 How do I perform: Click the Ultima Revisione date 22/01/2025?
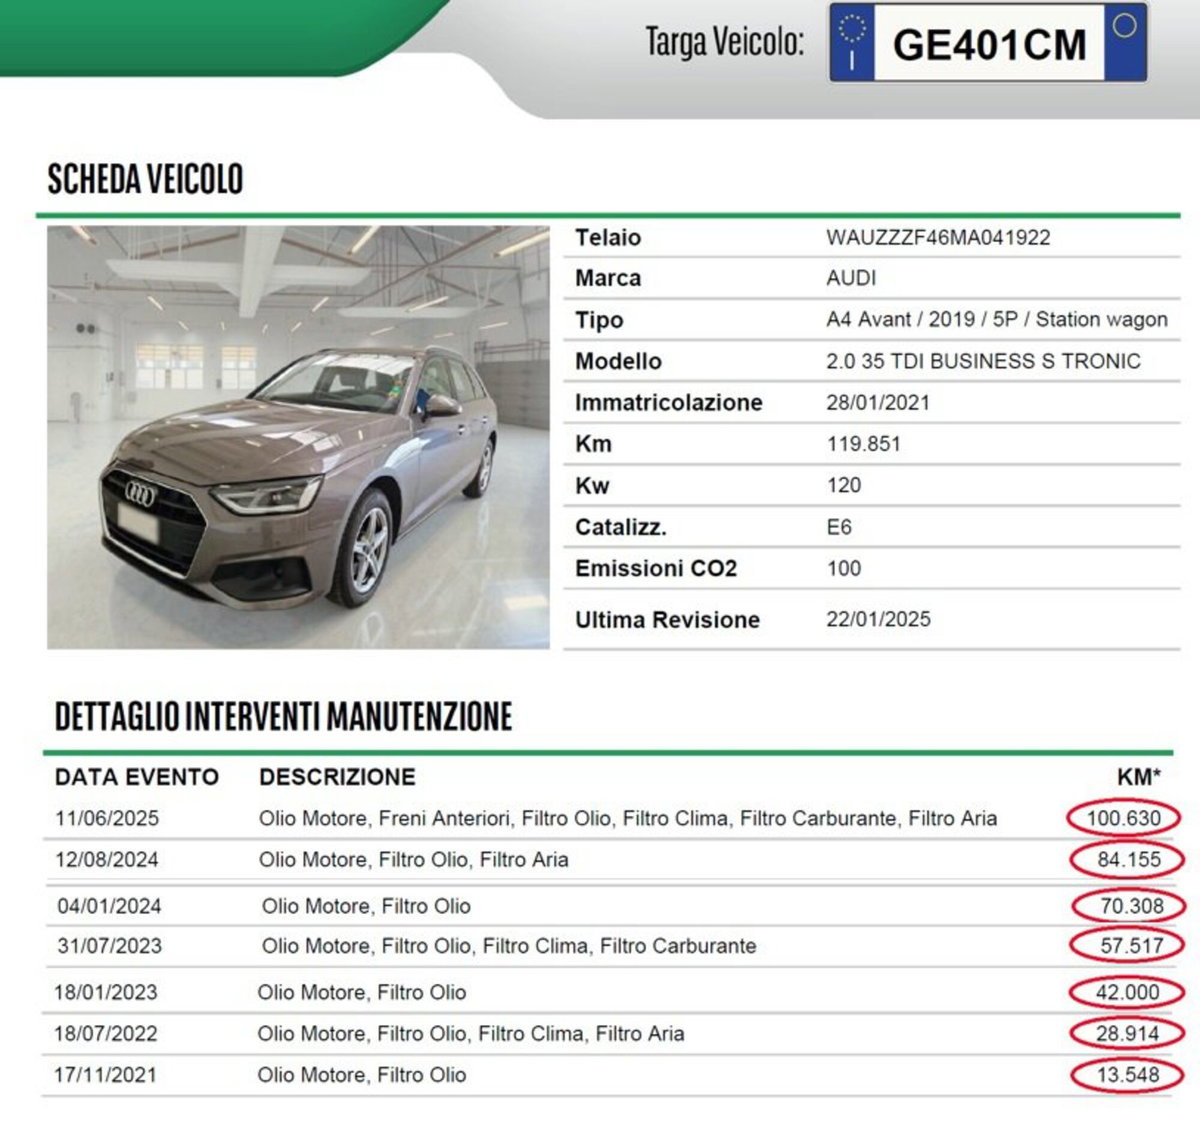coord(878,619)
